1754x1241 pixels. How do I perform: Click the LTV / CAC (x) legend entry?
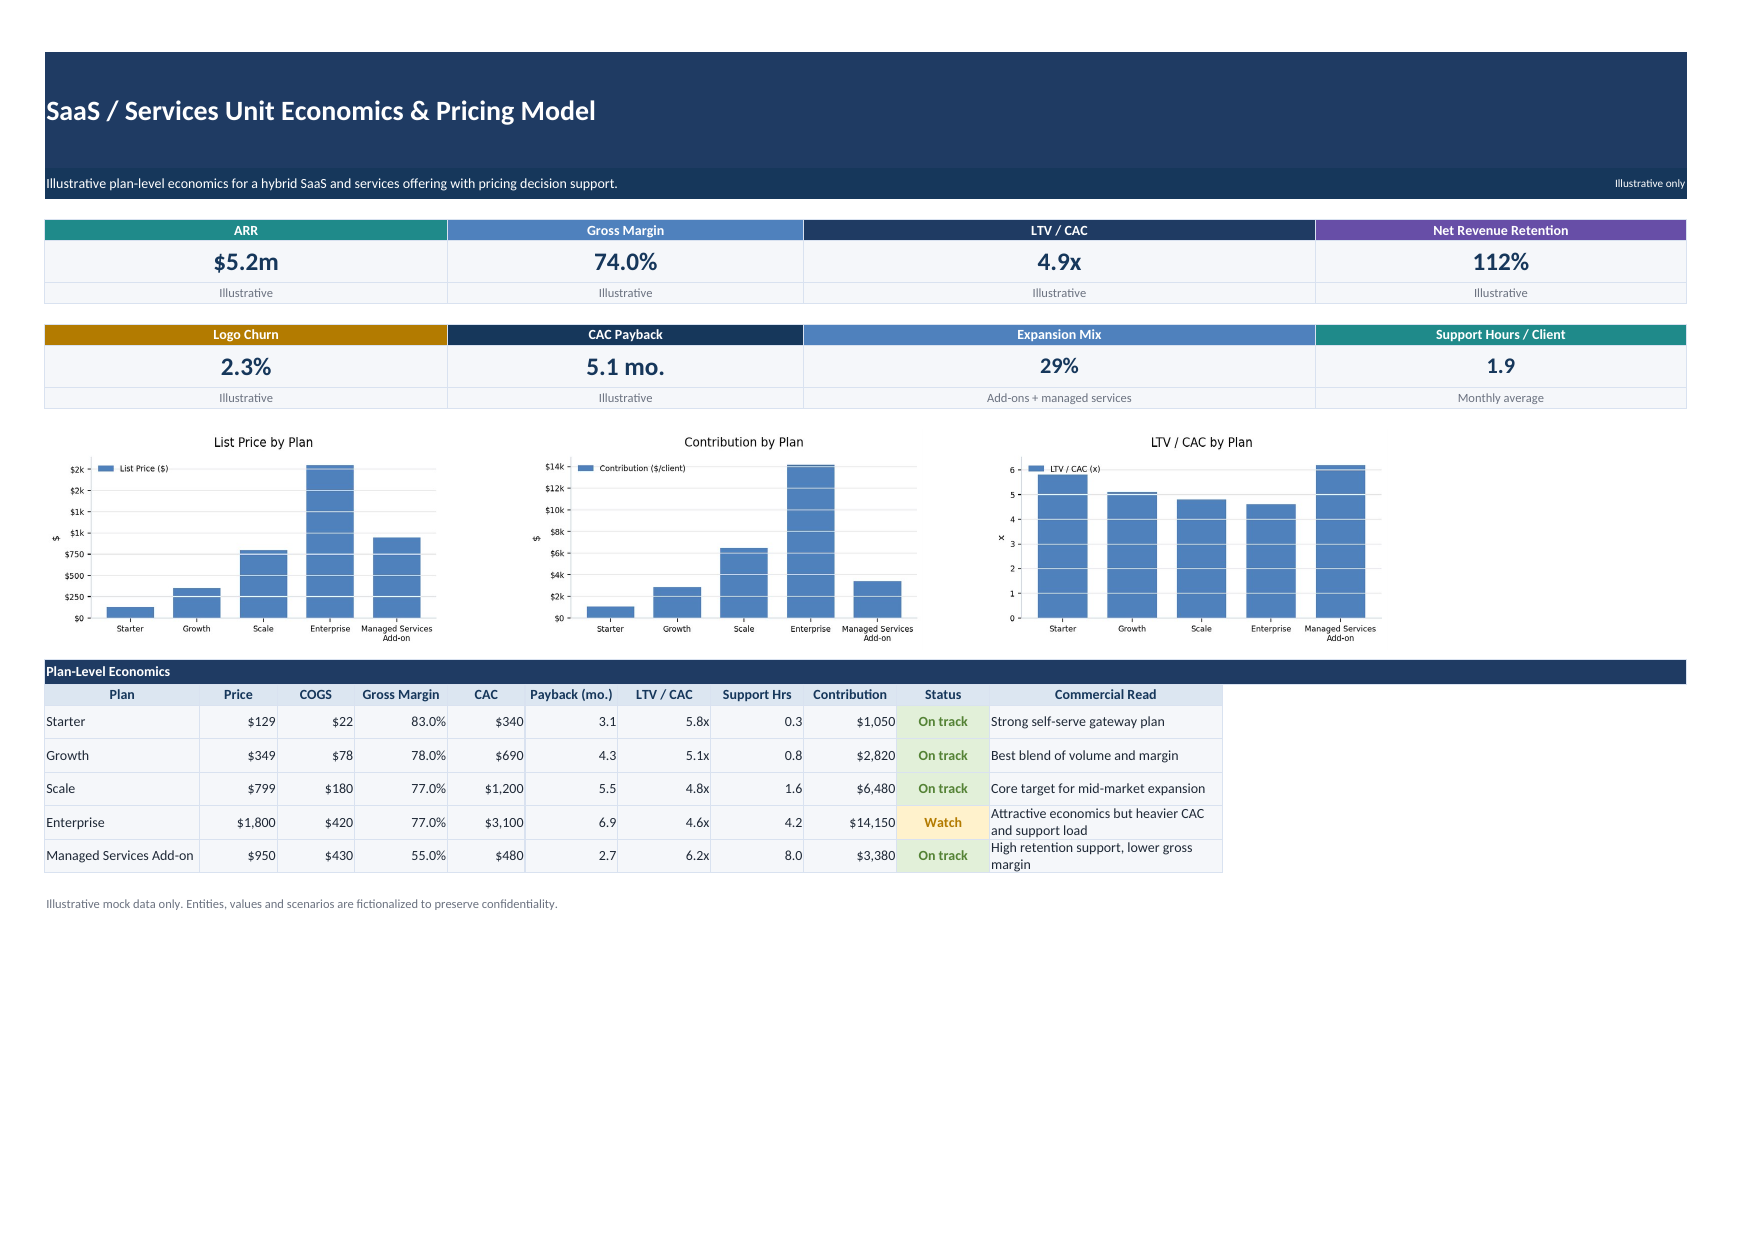click(x=1064, y=468)
